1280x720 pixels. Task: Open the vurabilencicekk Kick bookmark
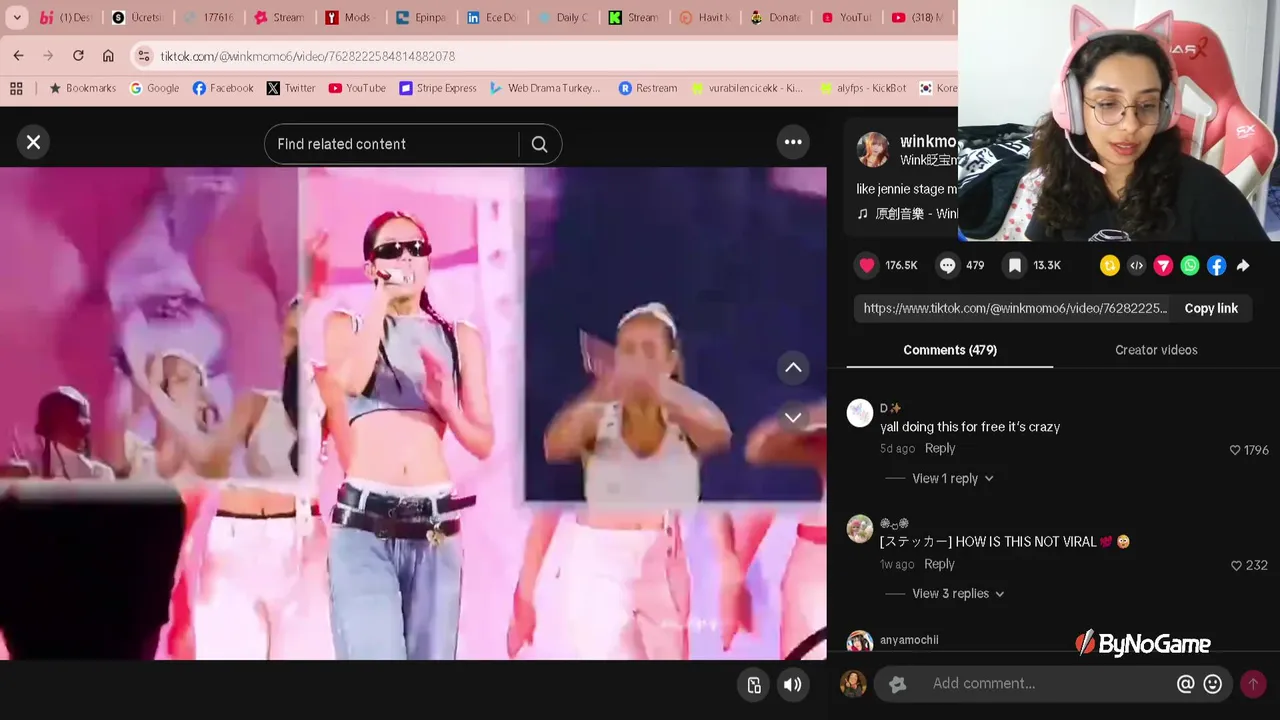click(747, 88)
